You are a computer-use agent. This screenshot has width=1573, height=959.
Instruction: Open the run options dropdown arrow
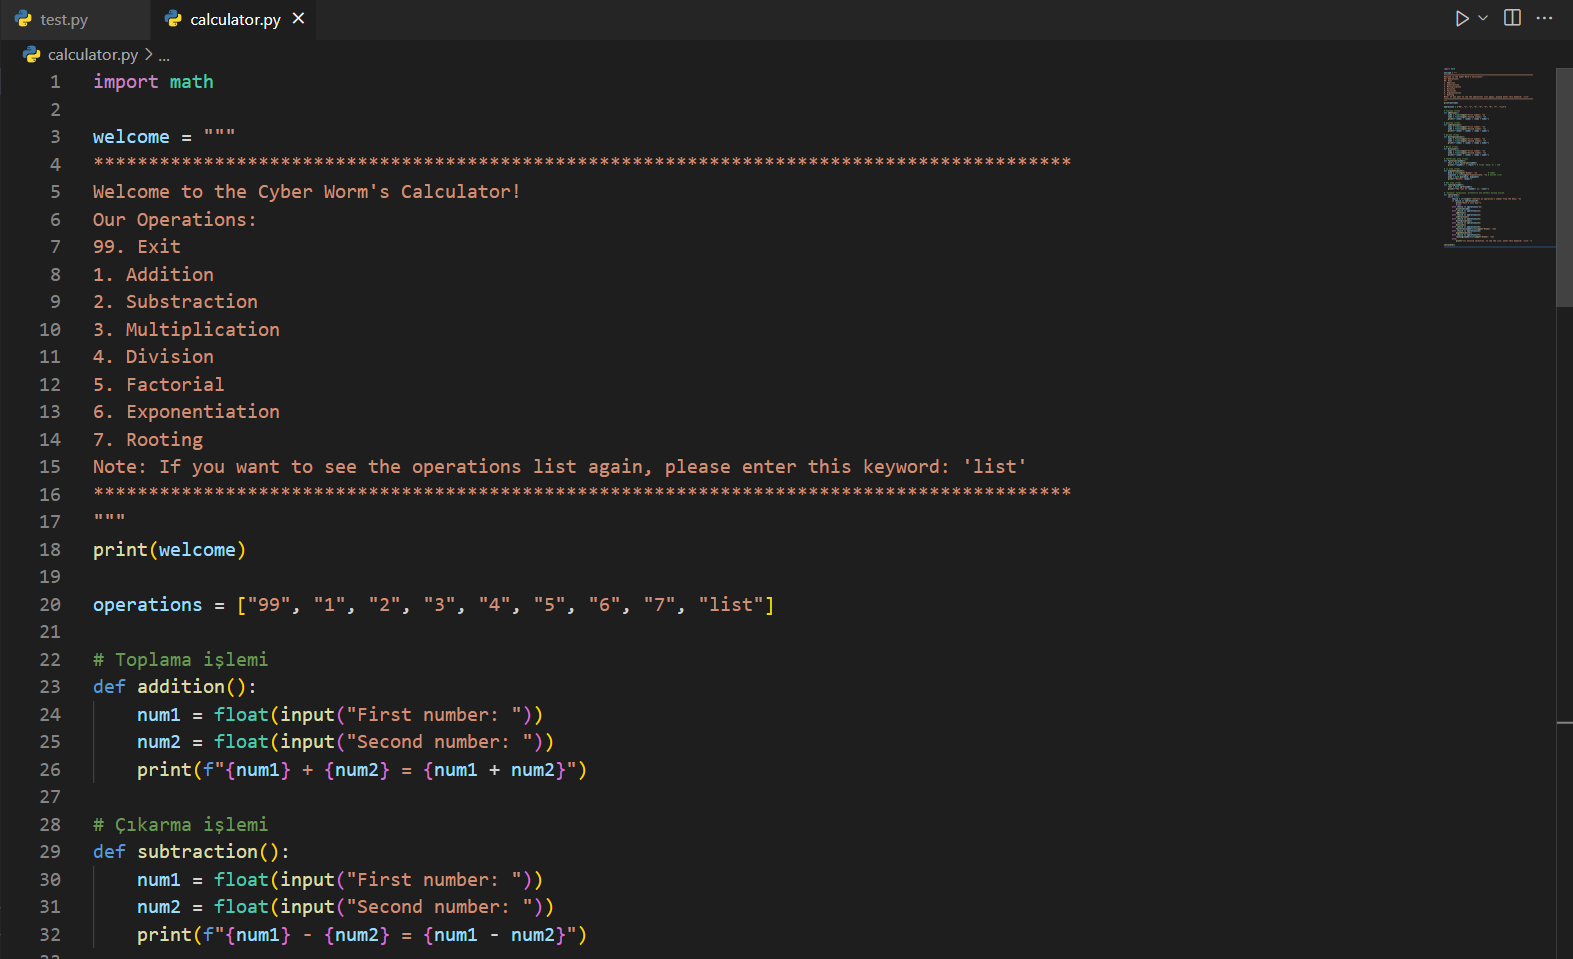coord(1483,19)
